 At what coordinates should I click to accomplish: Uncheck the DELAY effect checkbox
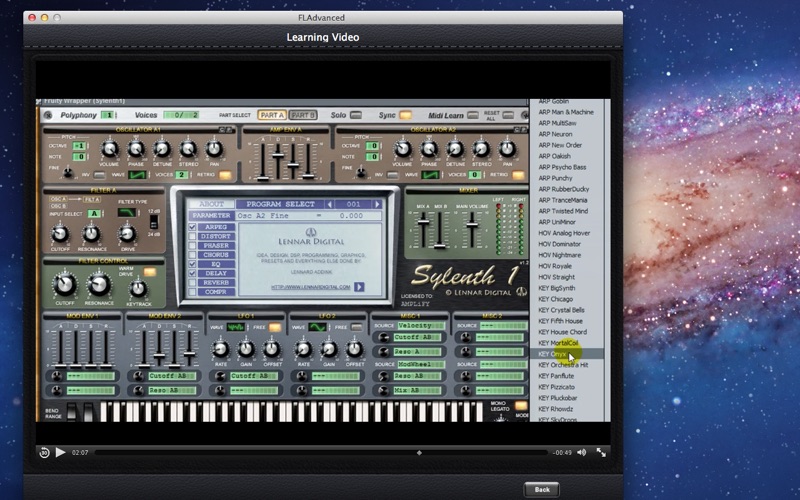pyautogui.click(x=192, y=273)
